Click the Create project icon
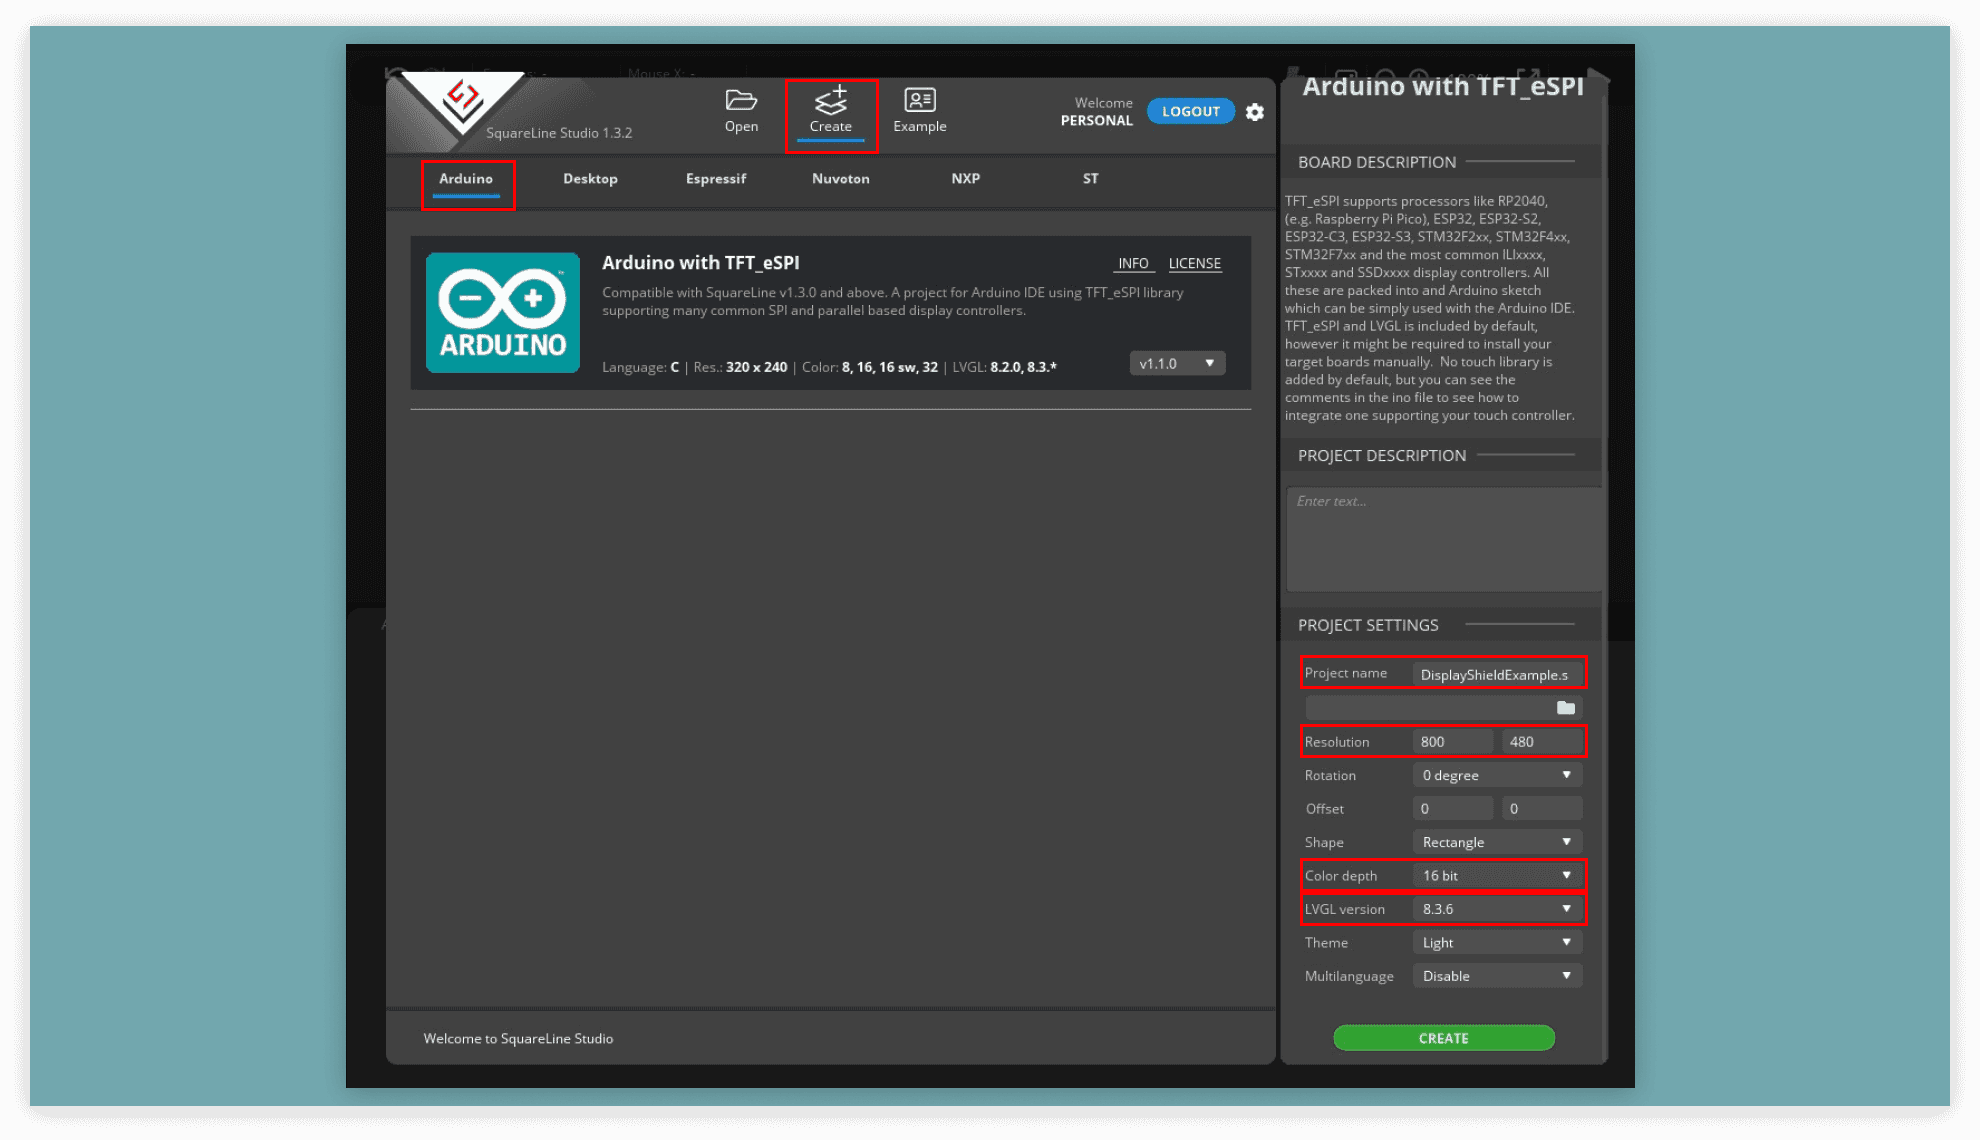The height and width of the screenshot is (1140, 1980). point(830,110)
